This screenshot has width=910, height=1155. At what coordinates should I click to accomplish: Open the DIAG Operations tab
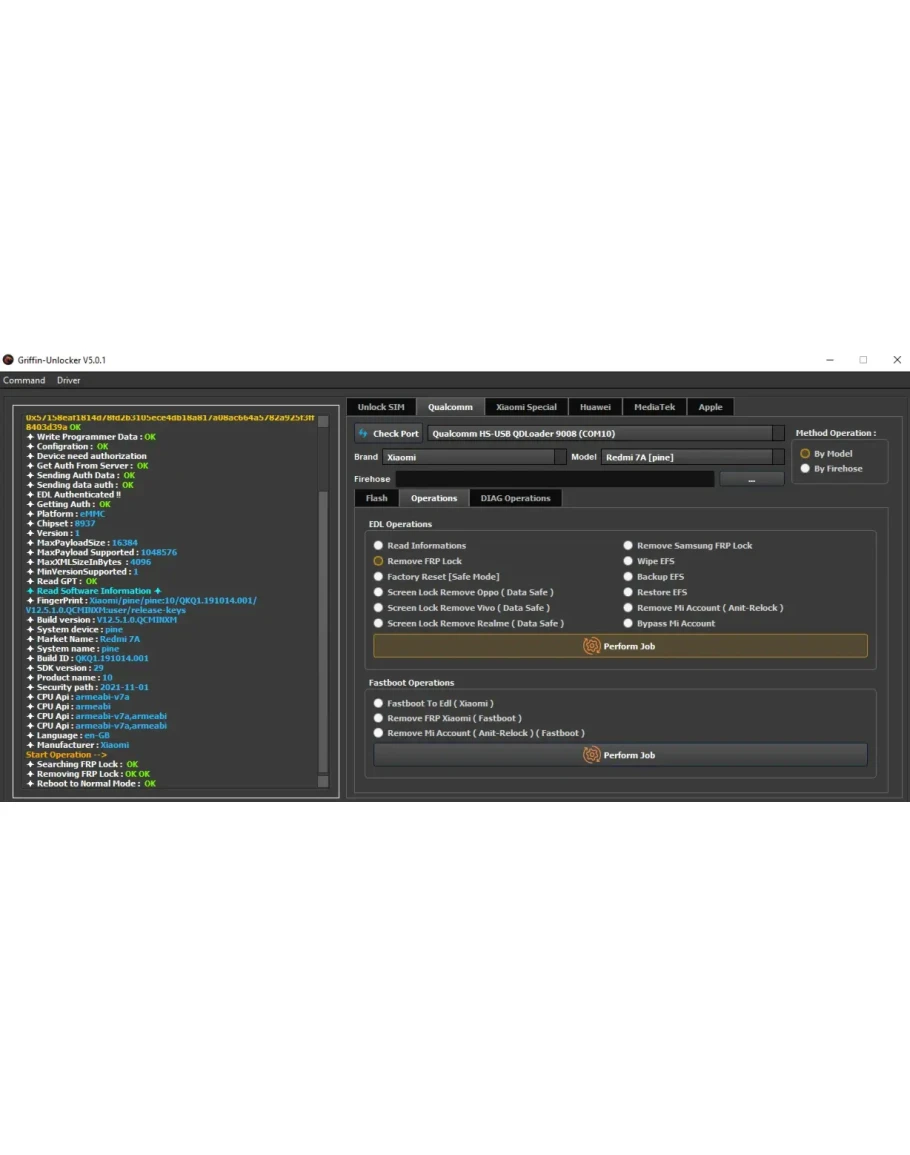coord(515,498)
